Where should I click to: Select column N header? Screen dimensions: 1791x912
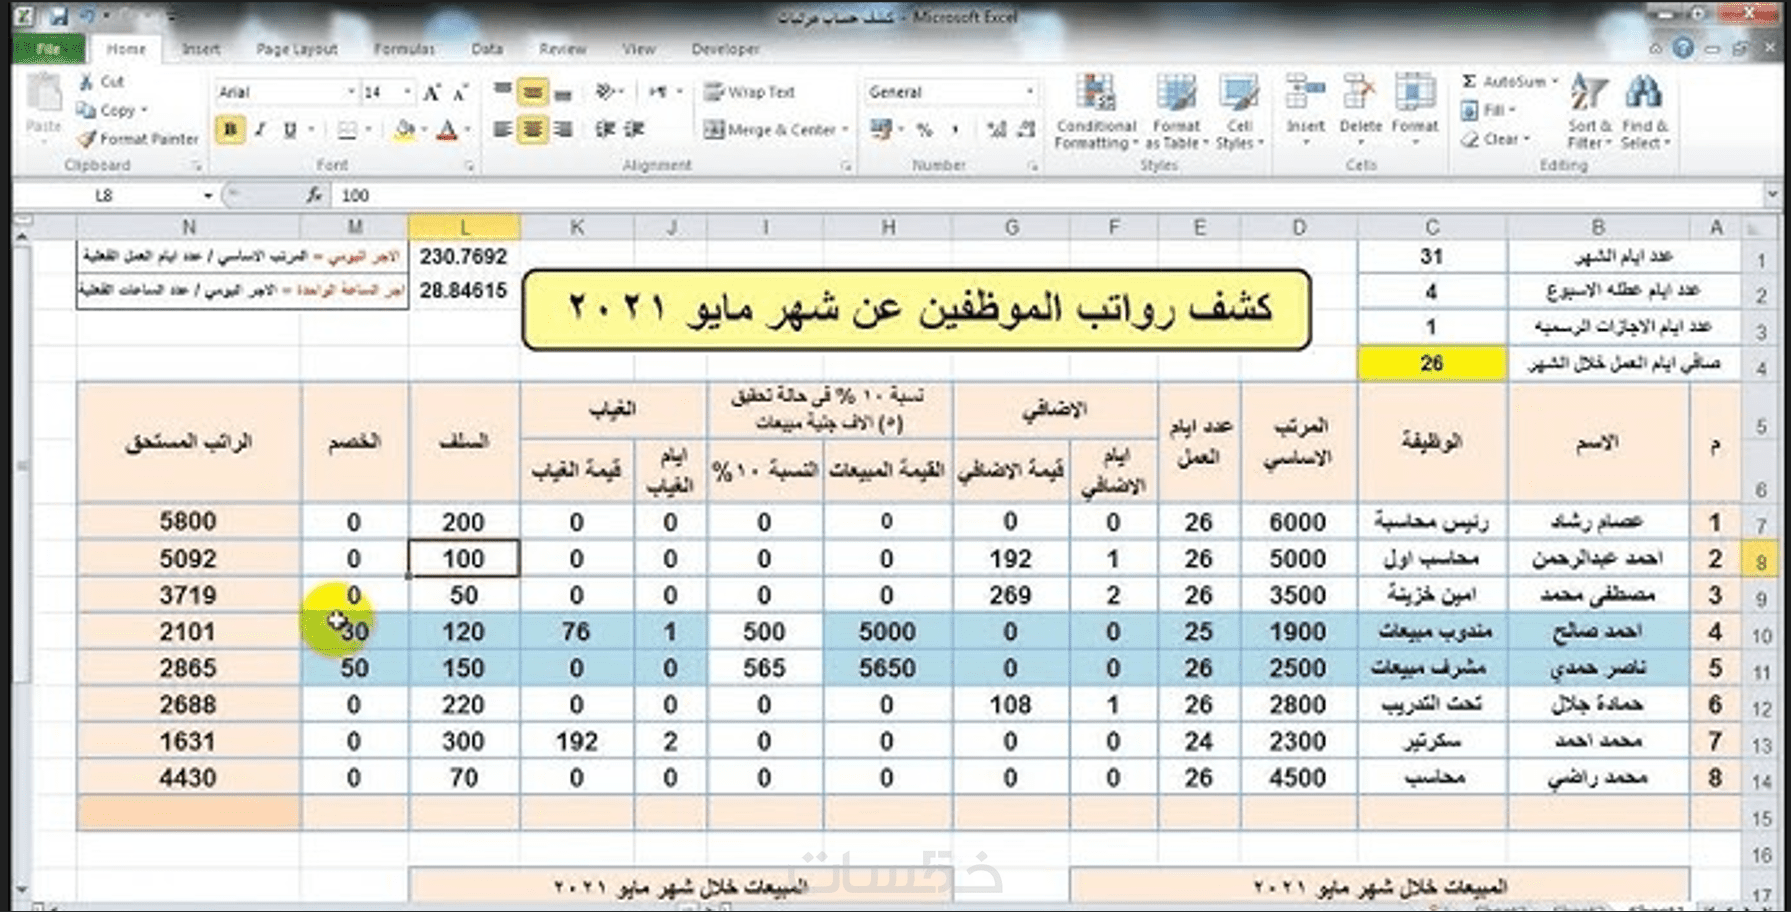point(188,228)
